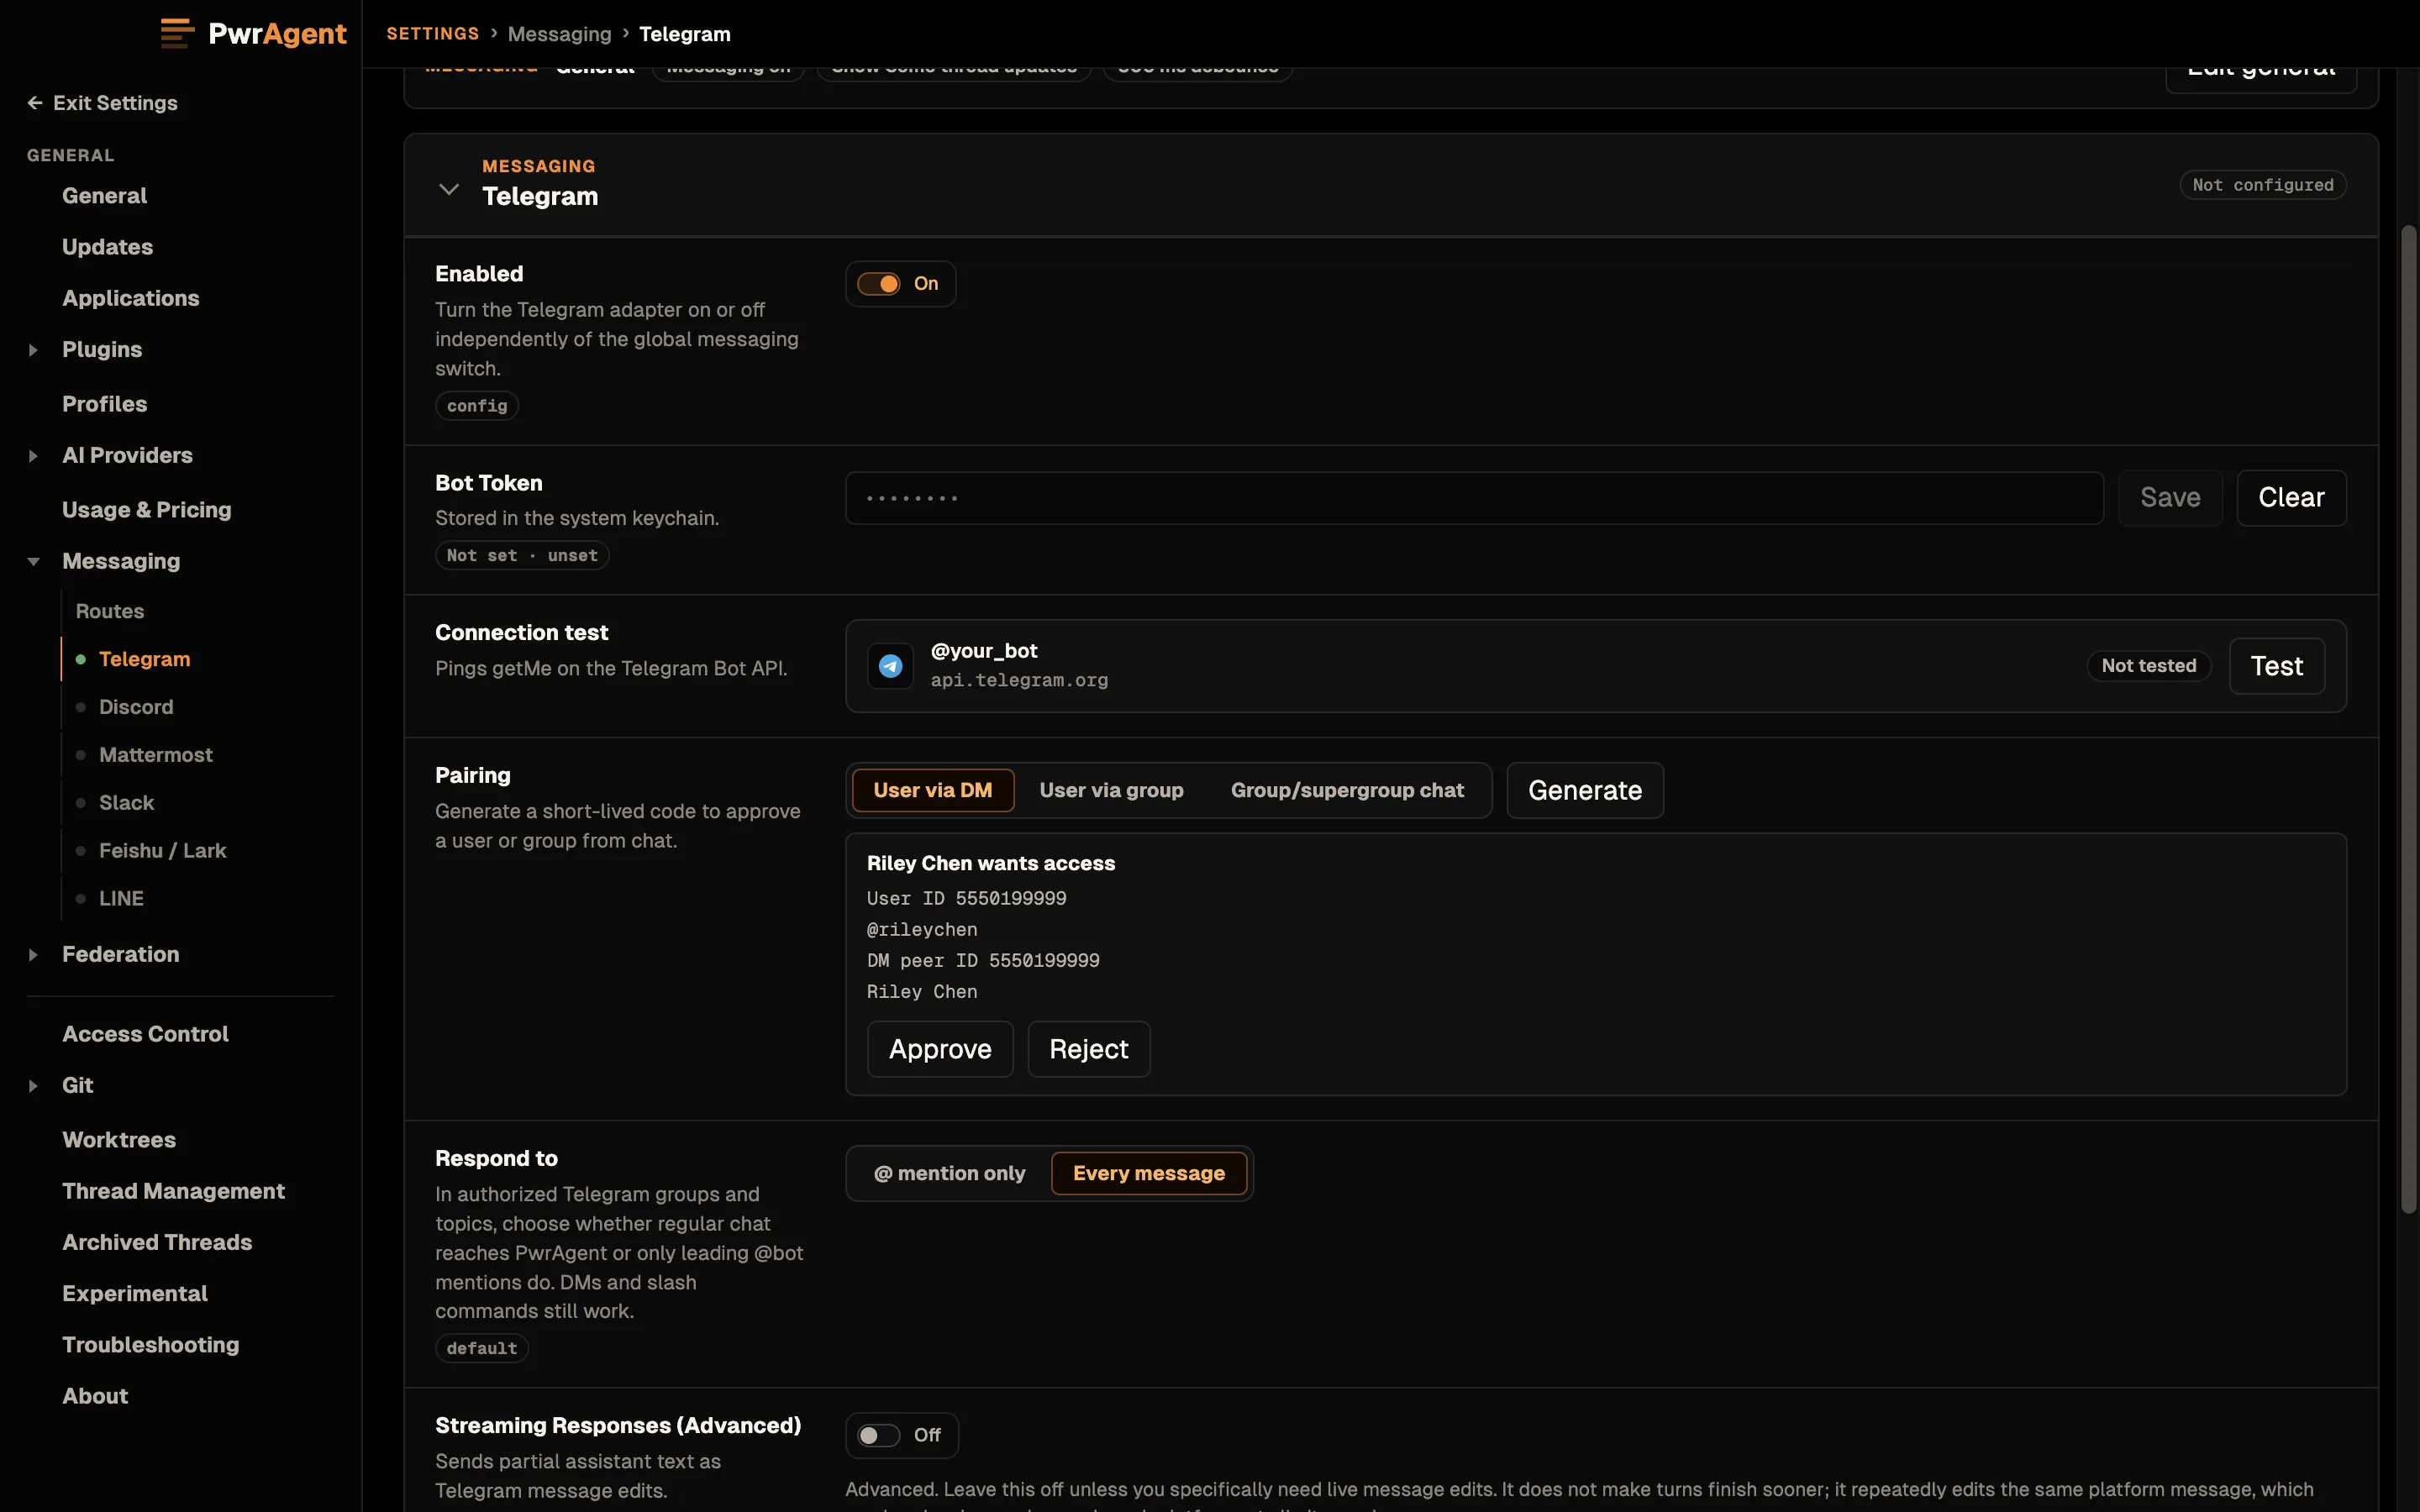This screenshot has width=2420, height=1512.
Task: Collapse the Messaging tree arrow
Action: 33,562
